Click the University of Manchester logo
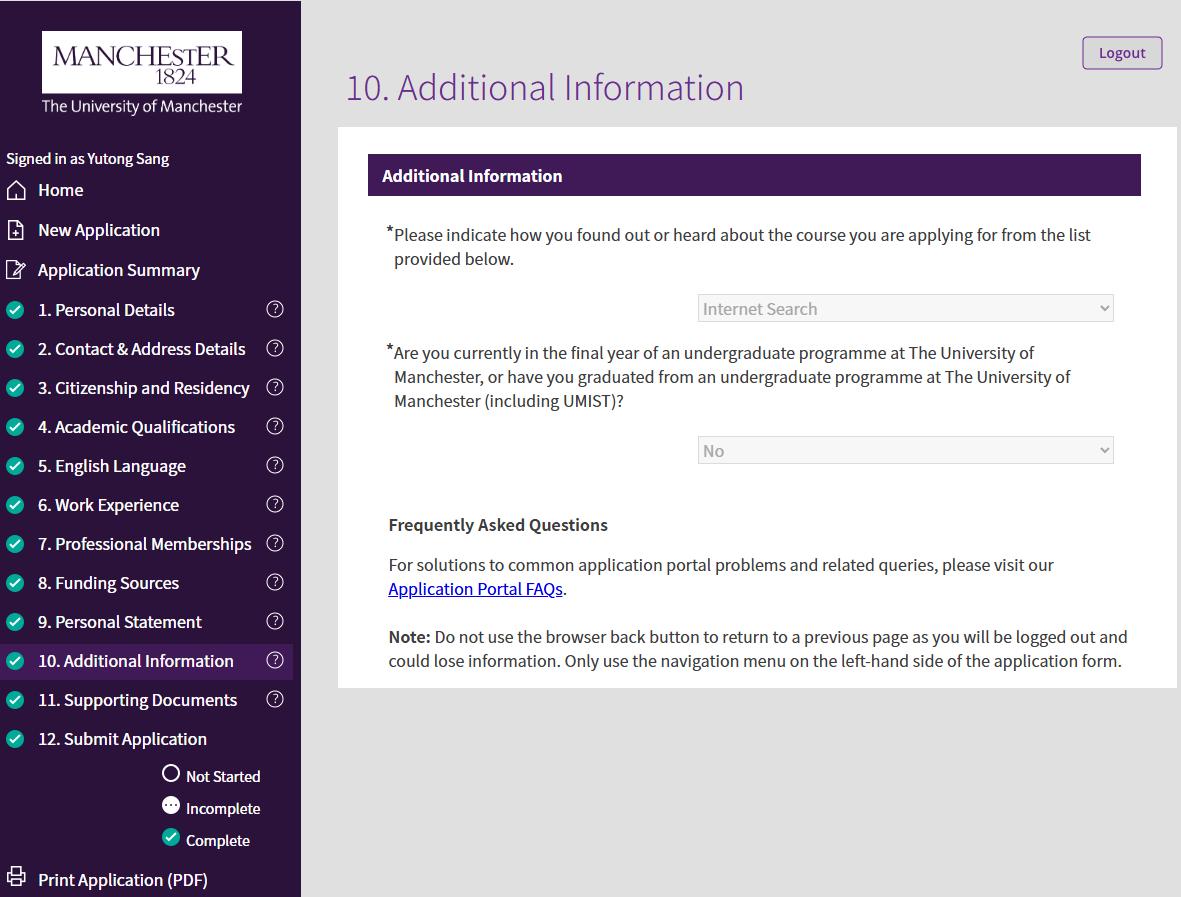Screen dimensions: 1181x897 coord(142,72)
